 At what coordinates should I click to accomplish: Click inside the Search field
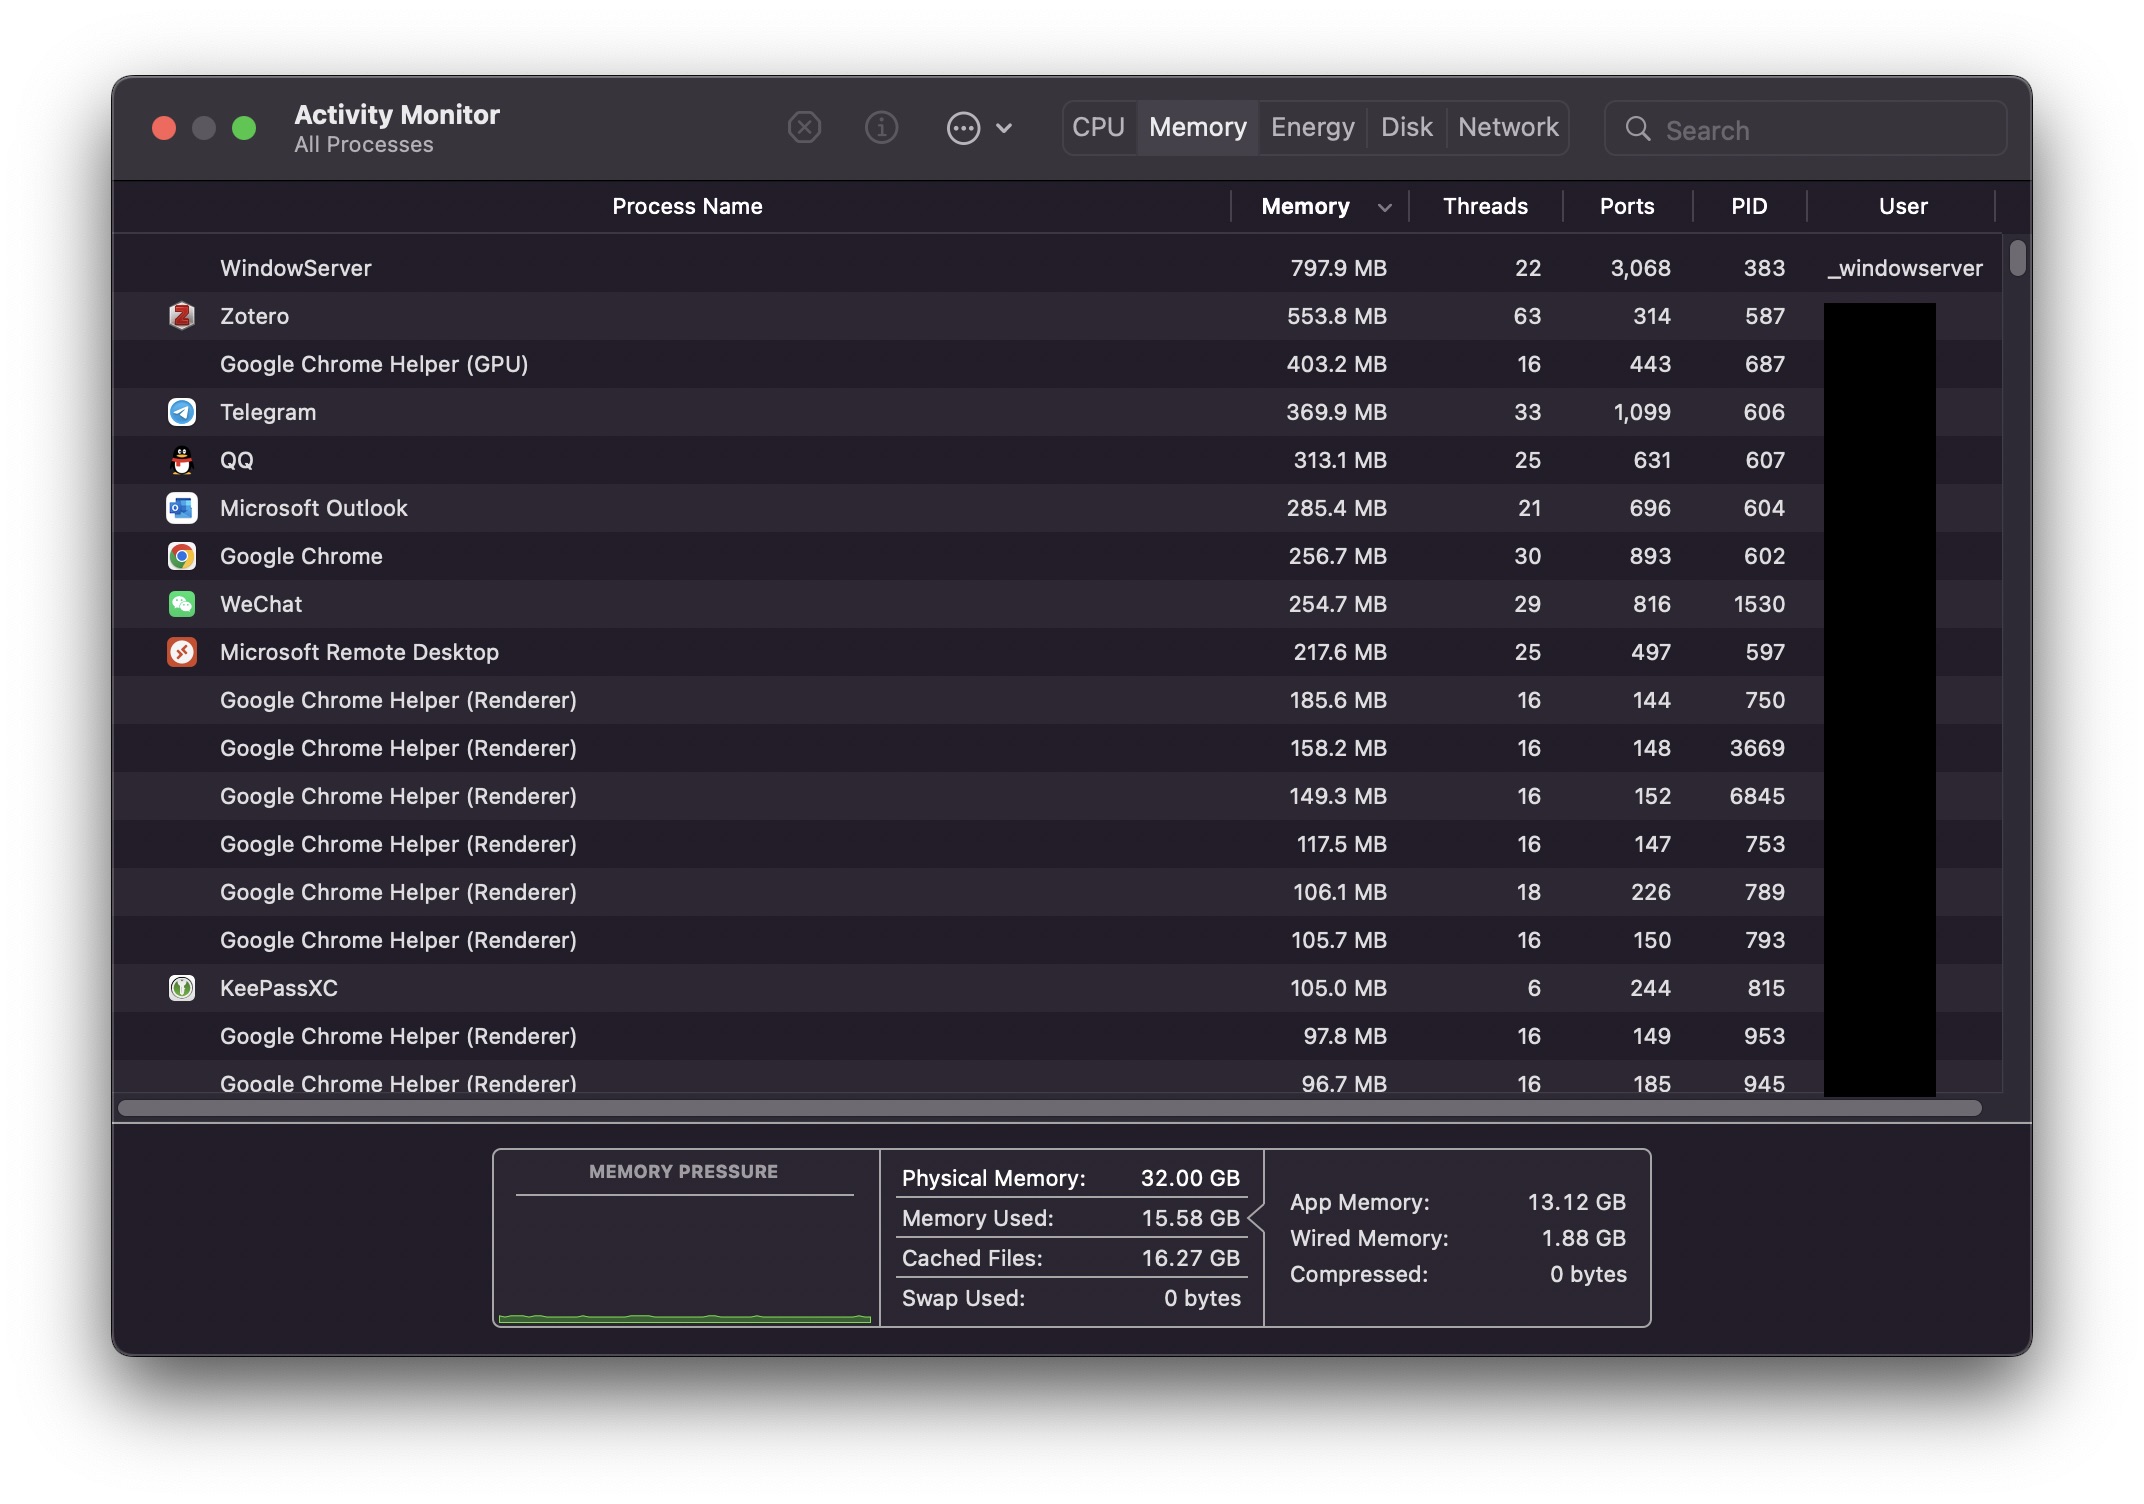[1800, 128]
